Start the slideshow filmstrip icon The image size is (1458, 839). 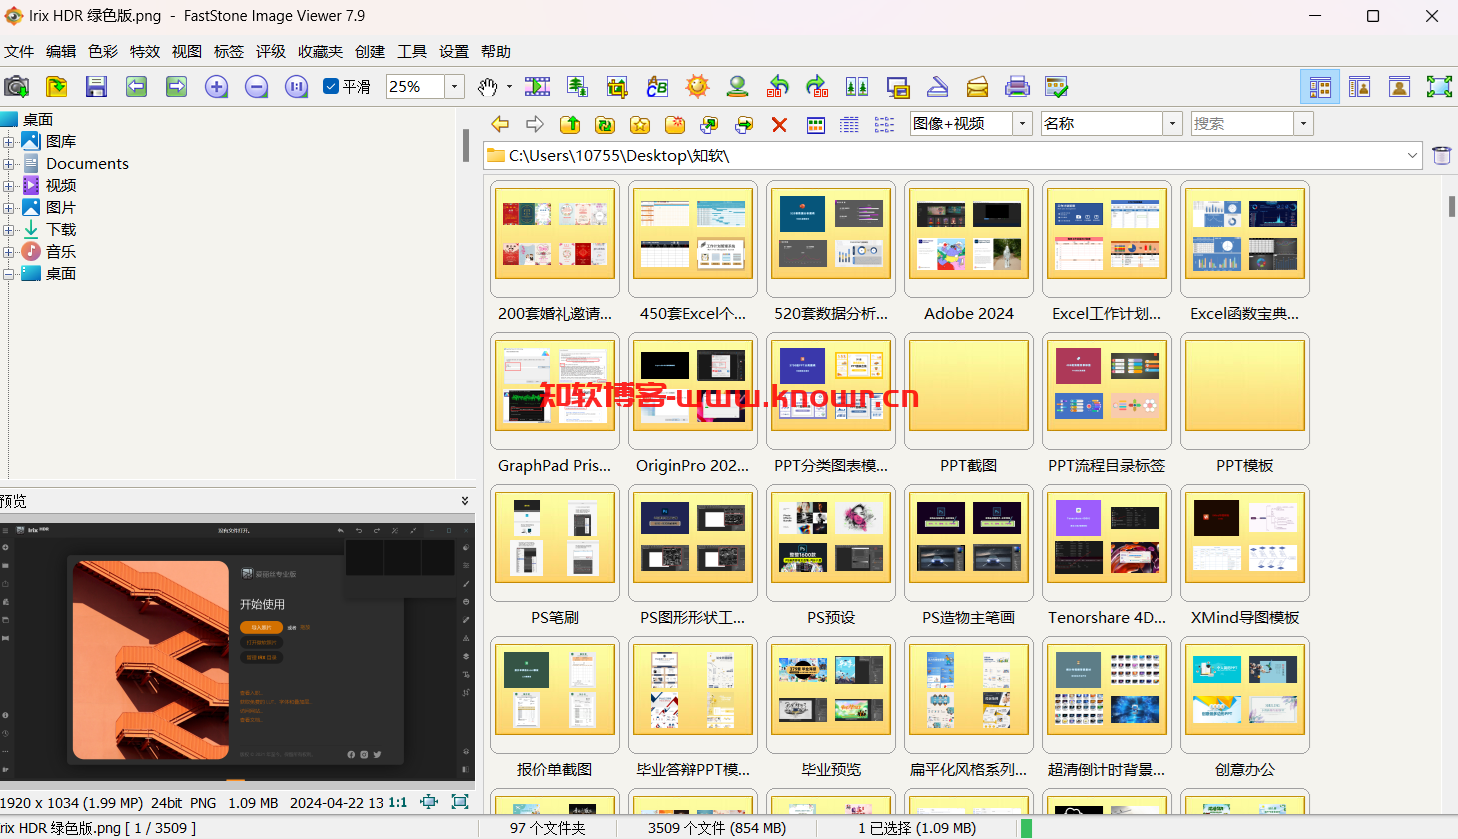[x=537, y=87]
